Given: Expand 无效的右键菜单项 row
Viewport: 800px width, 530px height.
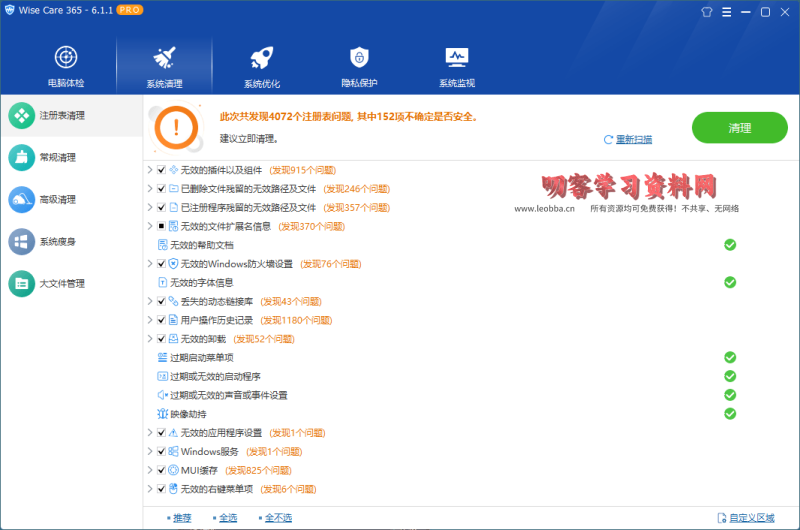Looking at the screenshot, I should click(x=150, y=489).
